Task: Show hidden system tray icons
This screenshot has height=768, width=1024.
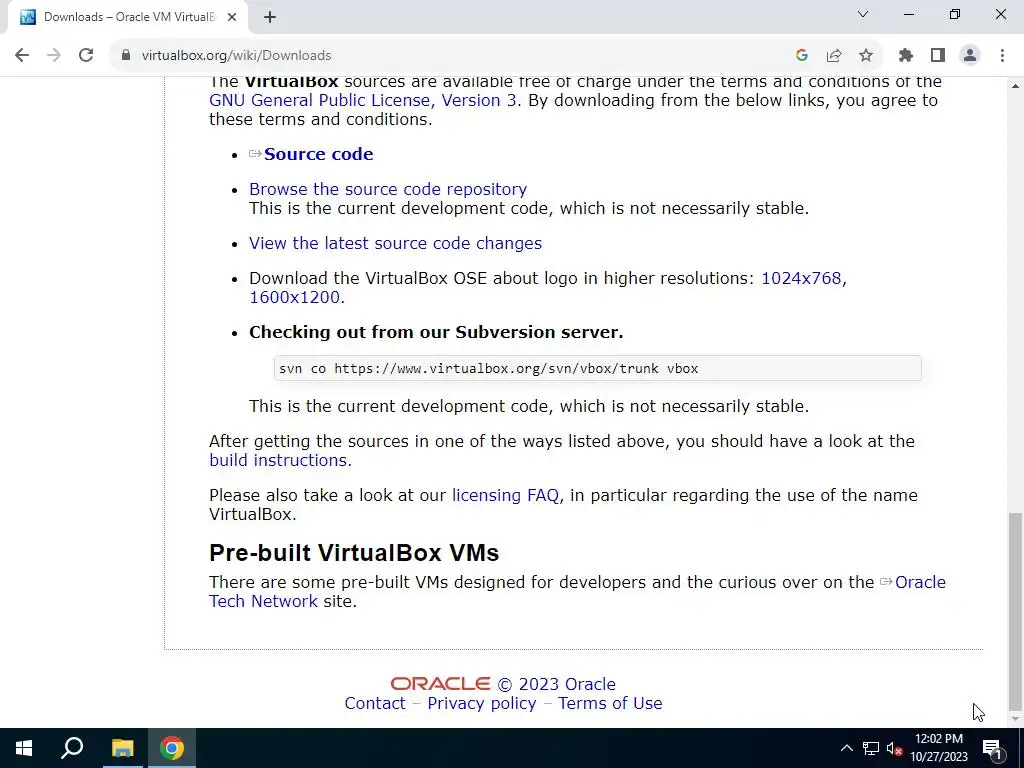Action: (846, 748)
